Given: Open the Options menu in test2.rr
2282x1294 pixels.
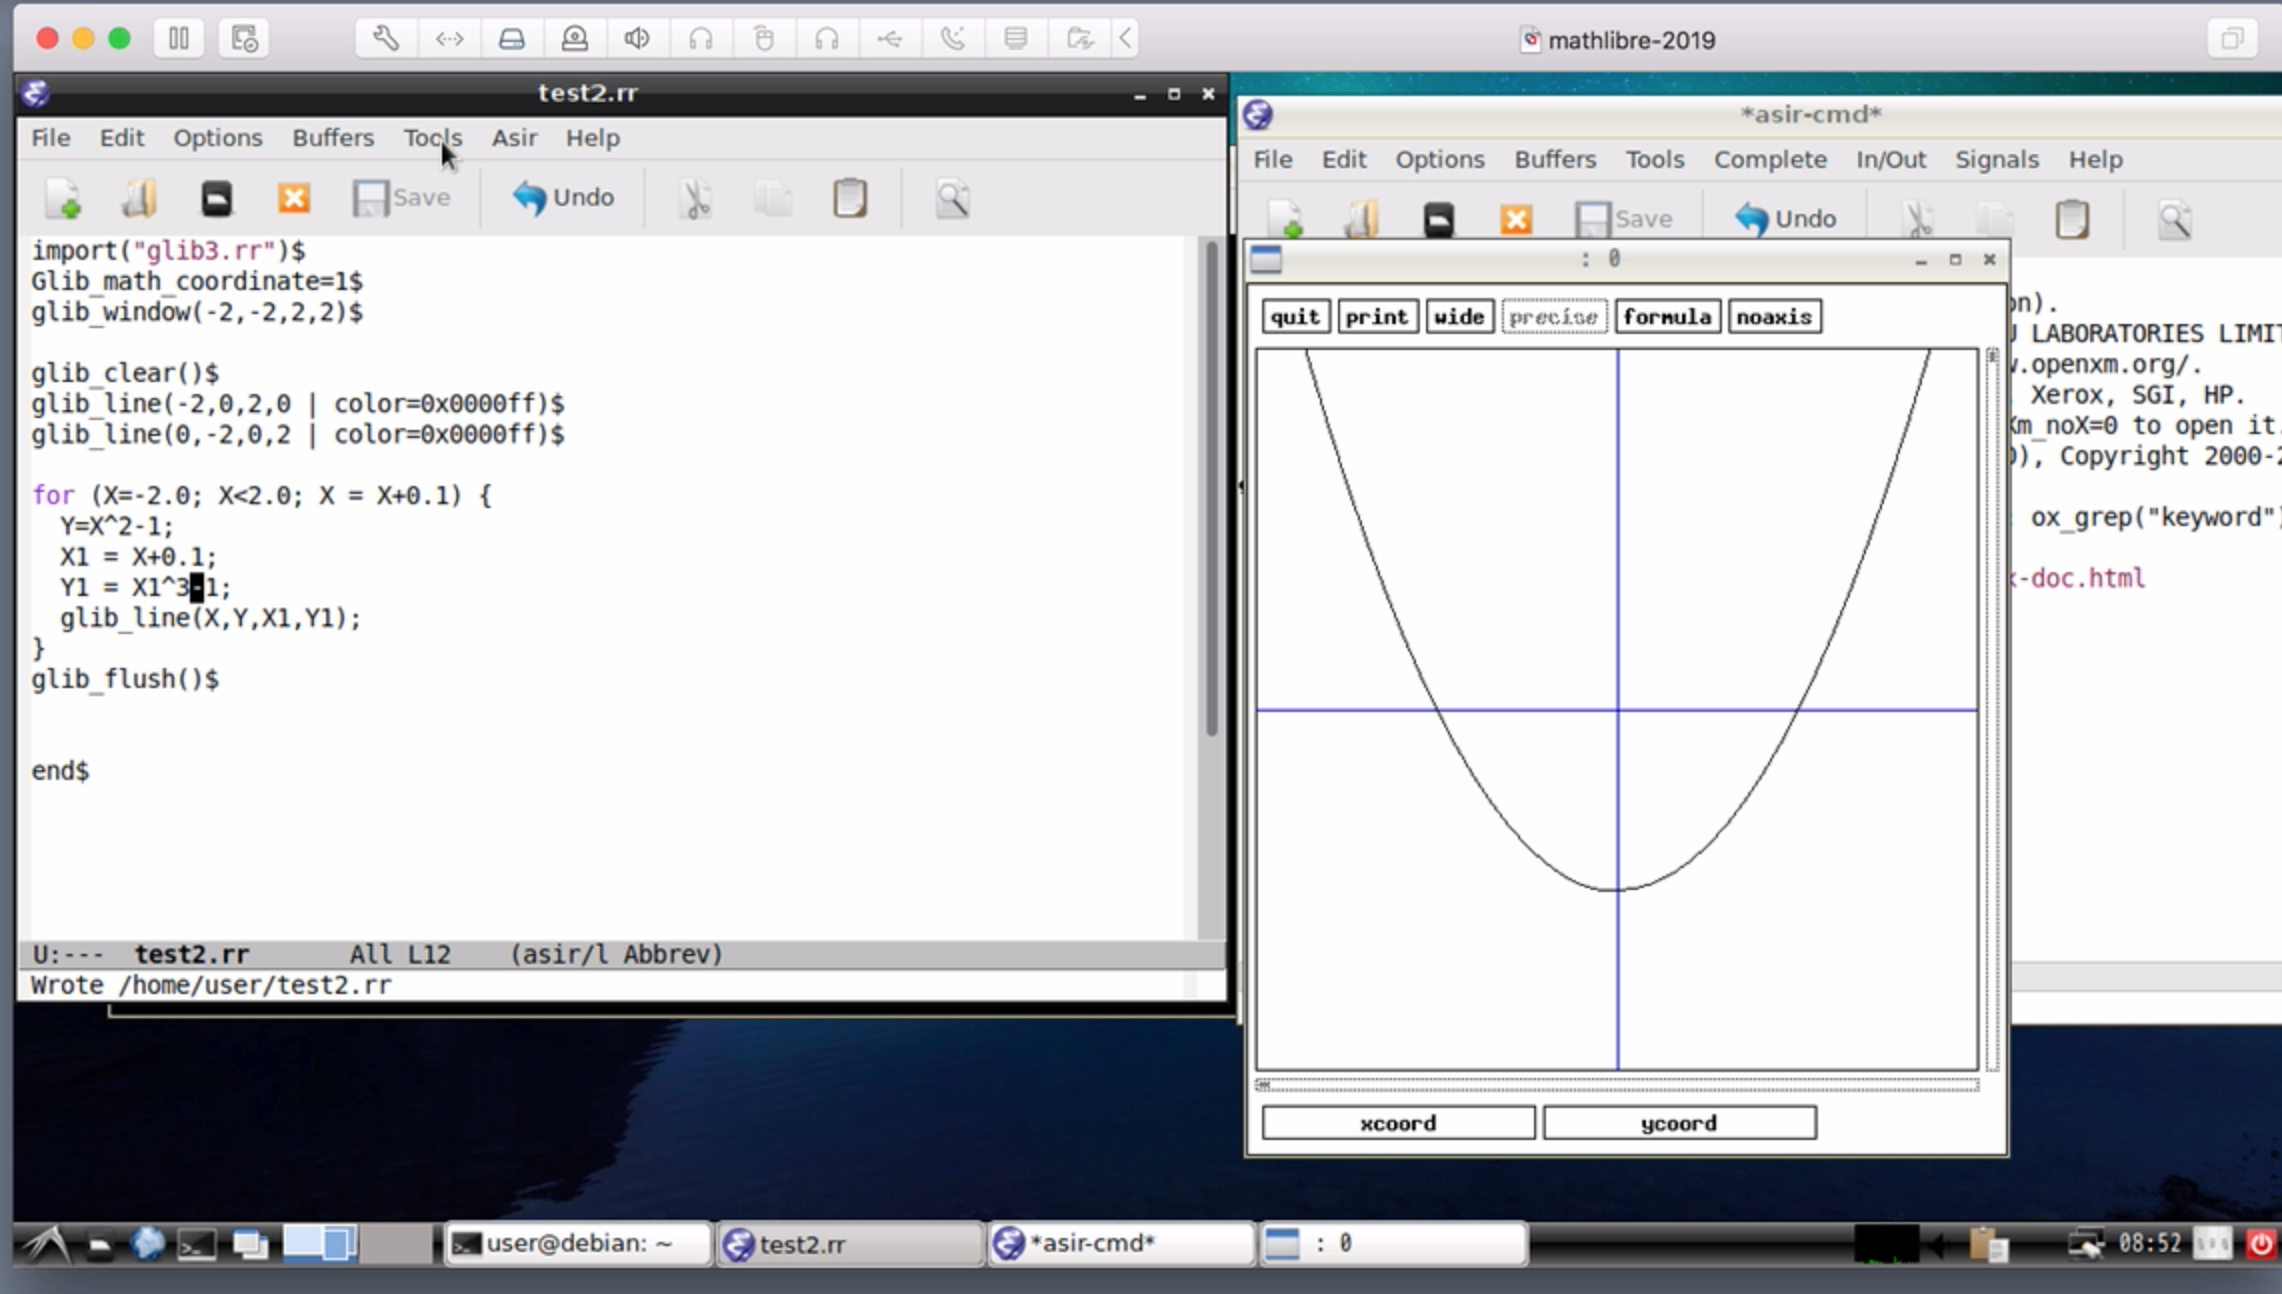Looking at the screenshot, I should click(x=218, y=138).
